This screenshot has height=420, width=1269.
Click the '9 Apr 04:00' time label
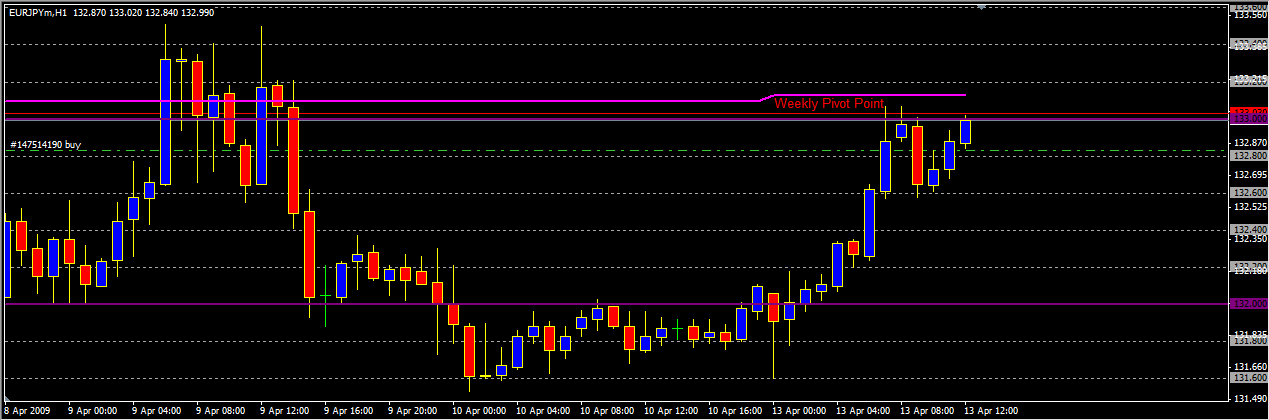[157, 411]
